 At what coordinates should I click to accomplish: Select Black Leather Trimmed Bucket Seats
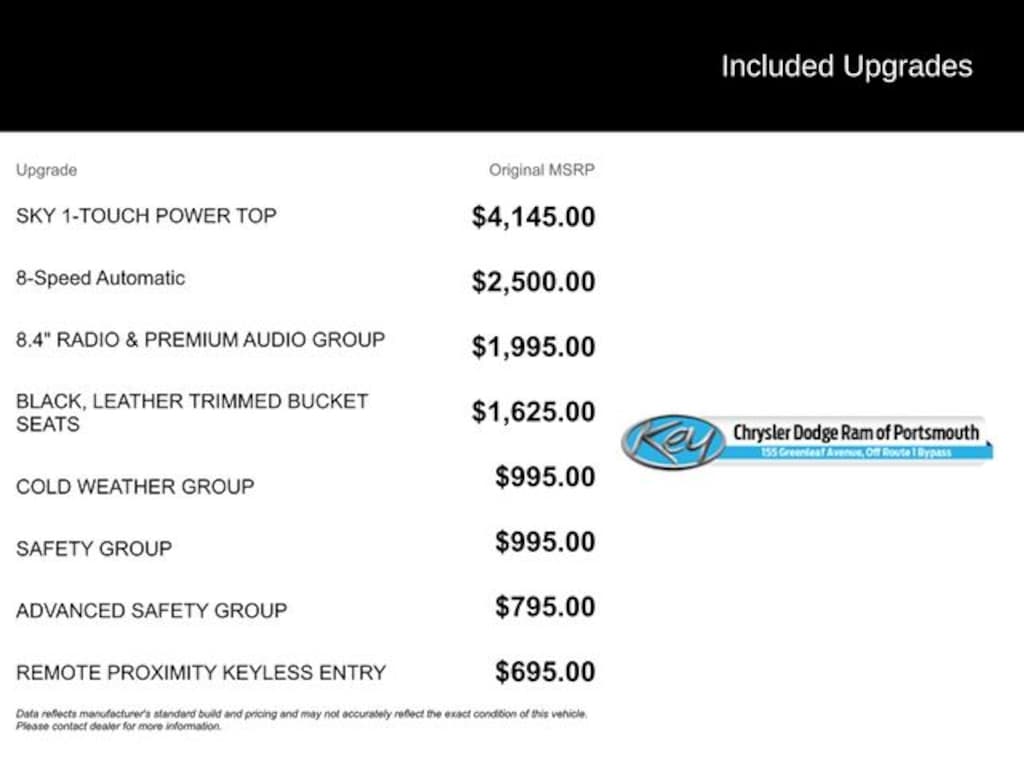[x=192, y=412]
